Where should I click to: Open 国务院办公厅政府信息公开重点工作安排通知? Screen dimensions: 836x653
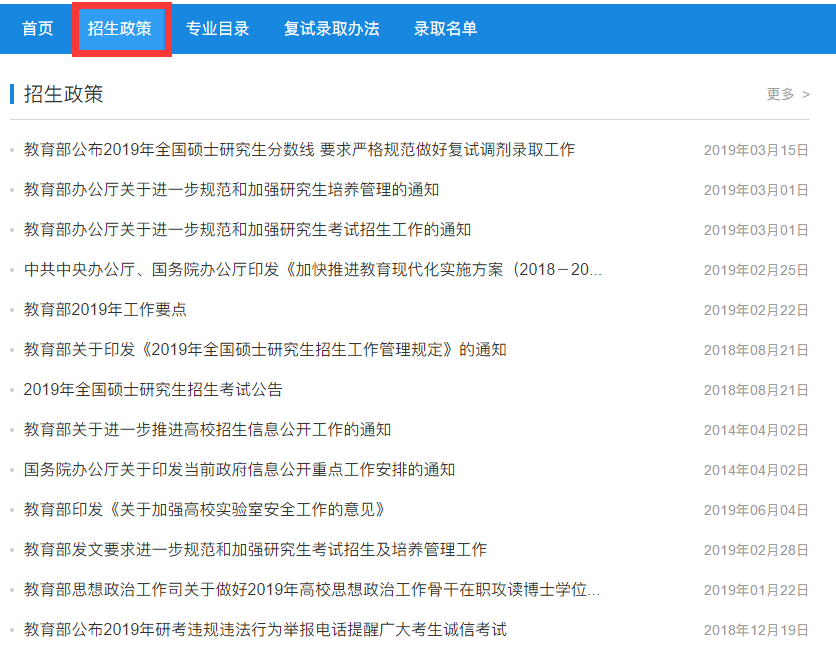pos(239,470)
